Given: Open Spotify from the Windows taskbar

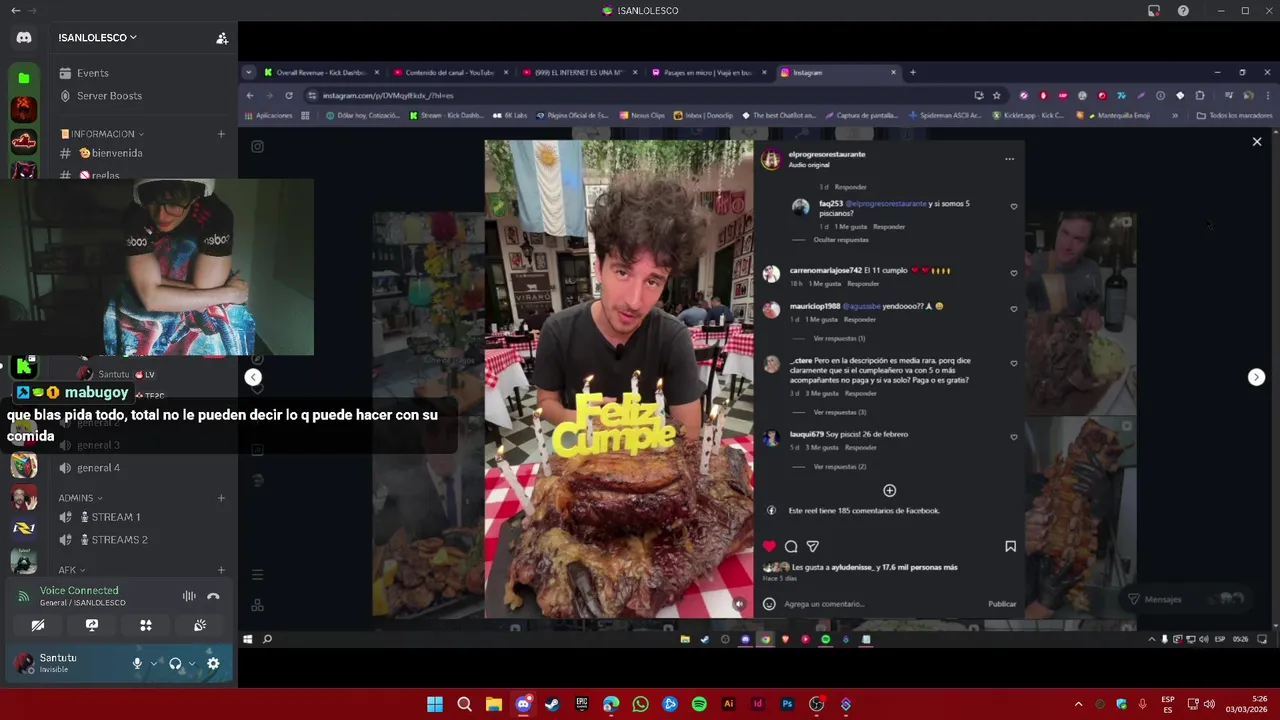Looking at the screenshot, I should click(699, 704).
